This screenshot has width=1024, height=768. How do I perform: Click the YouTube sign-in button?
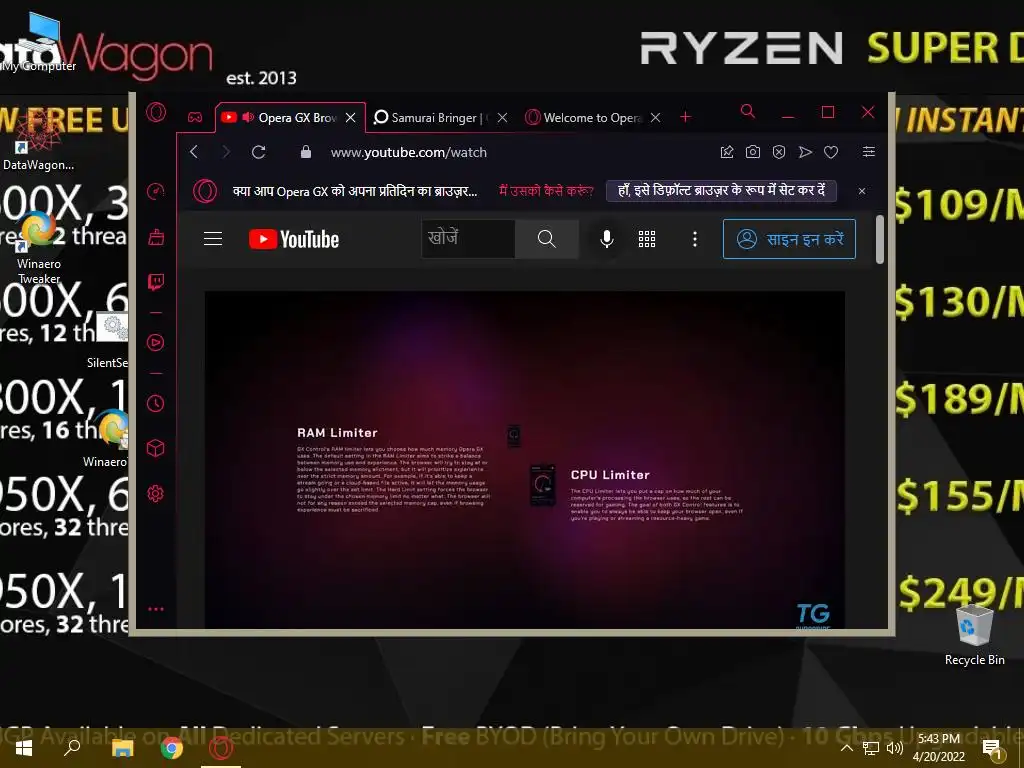point(789,239)
